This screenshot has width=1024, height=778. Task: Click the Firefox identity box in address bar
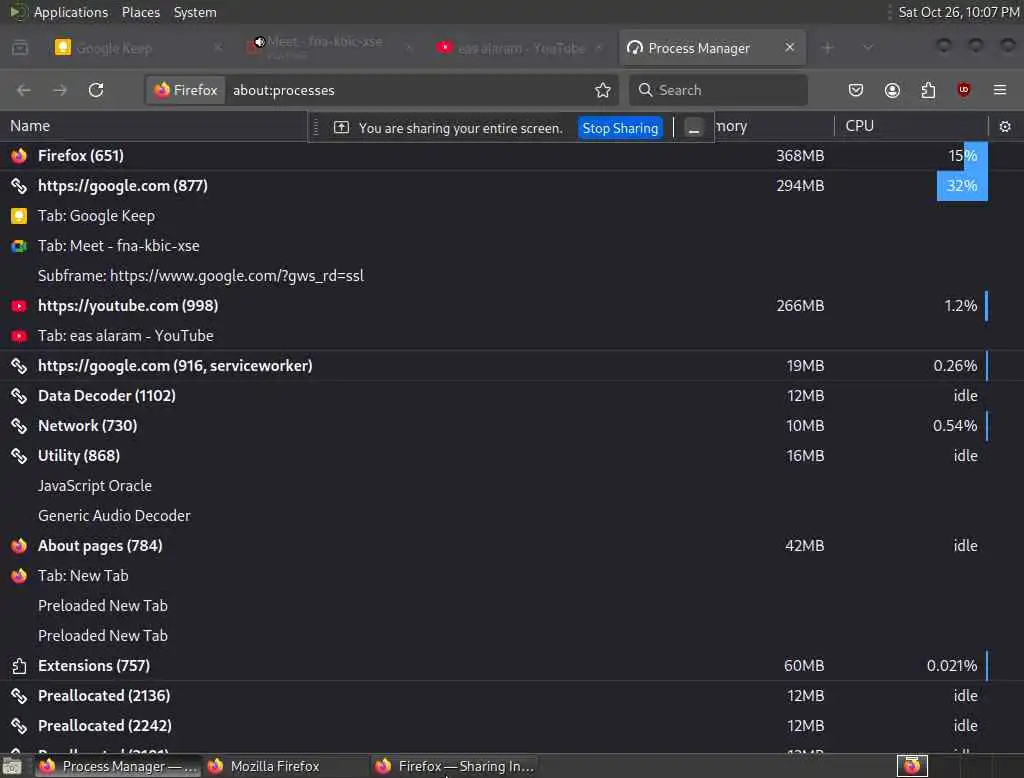[186, 90]
